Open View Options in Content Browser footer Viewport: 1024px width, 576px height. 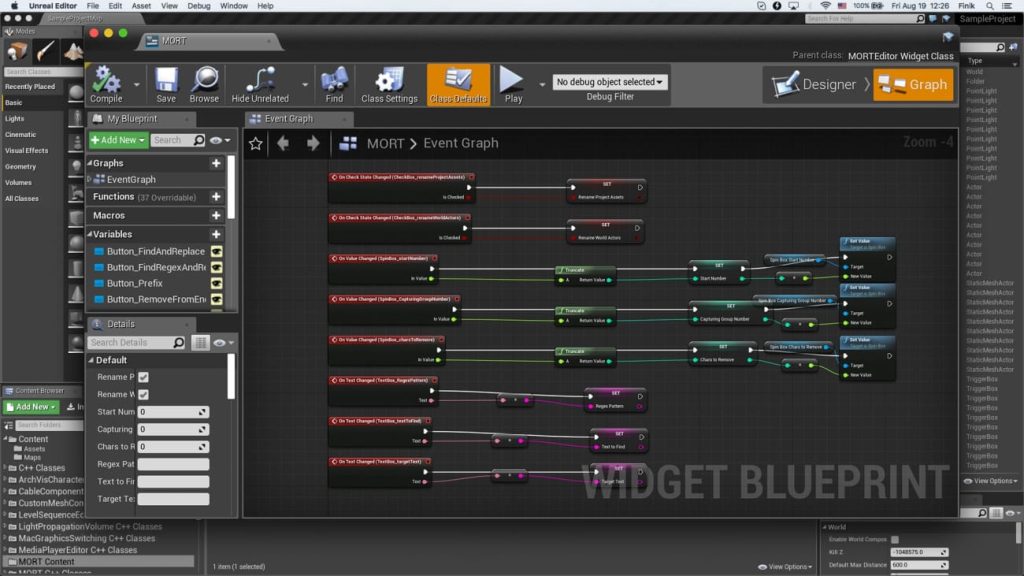point(784,567)
